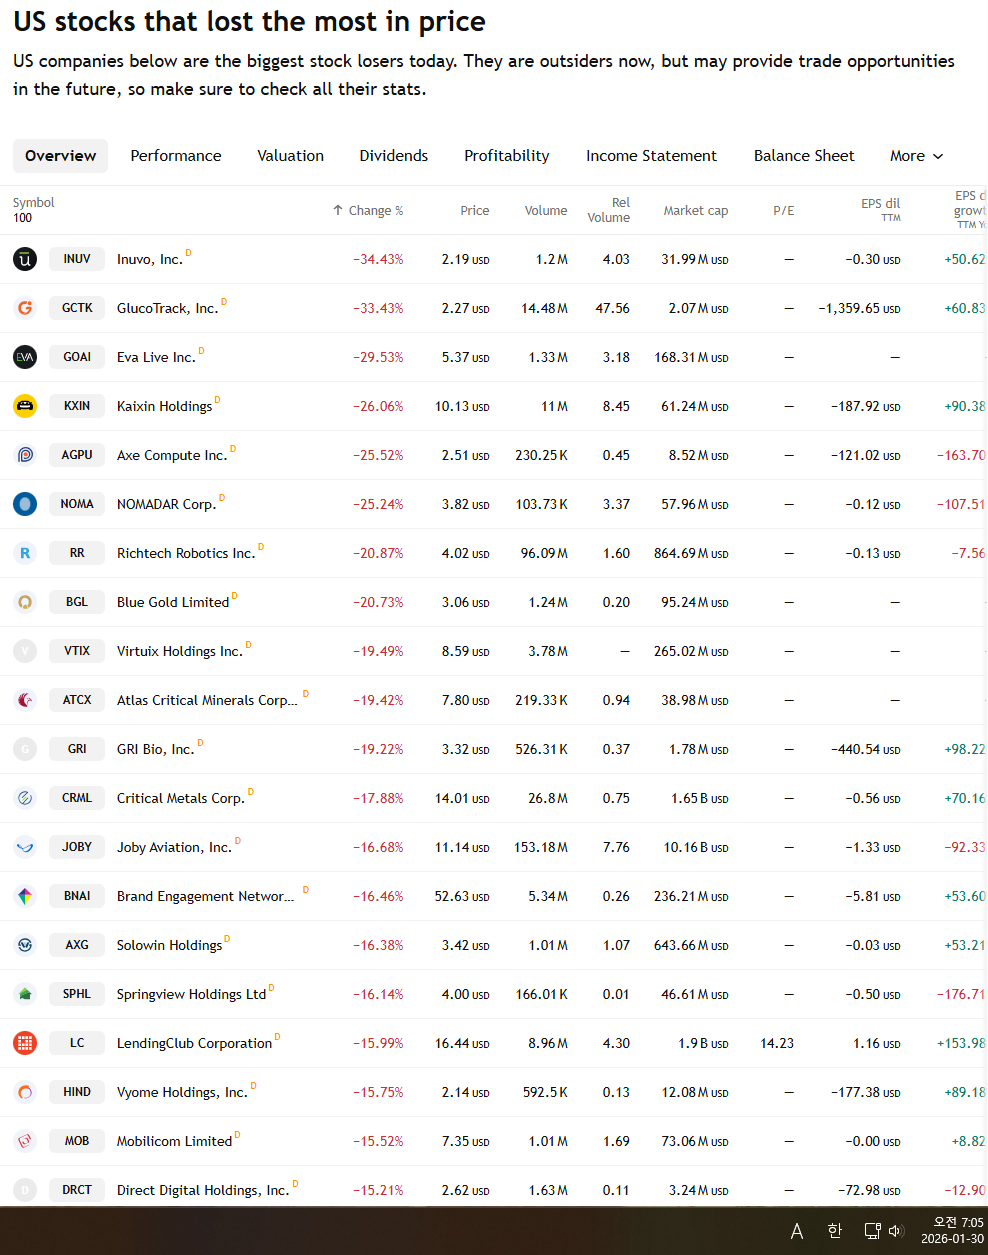Click the 47.56 relative volume value
The height and width of the screenshot is (1255, 988).
(x=613, y=308)
